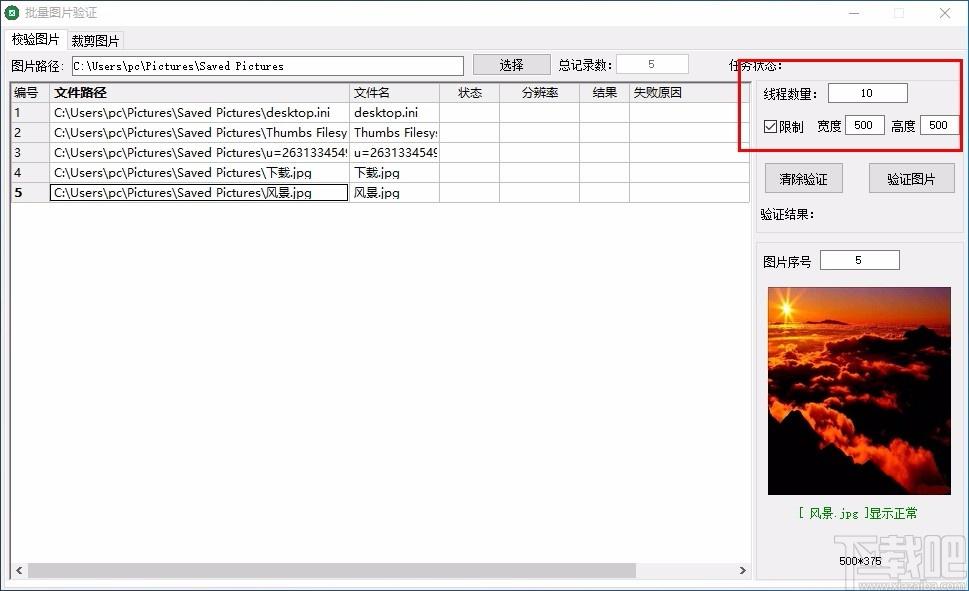The height and width of the screenshot is (591, 969).
Task: Click the green app icon in title bar
Action: click(x=11, y=12)
